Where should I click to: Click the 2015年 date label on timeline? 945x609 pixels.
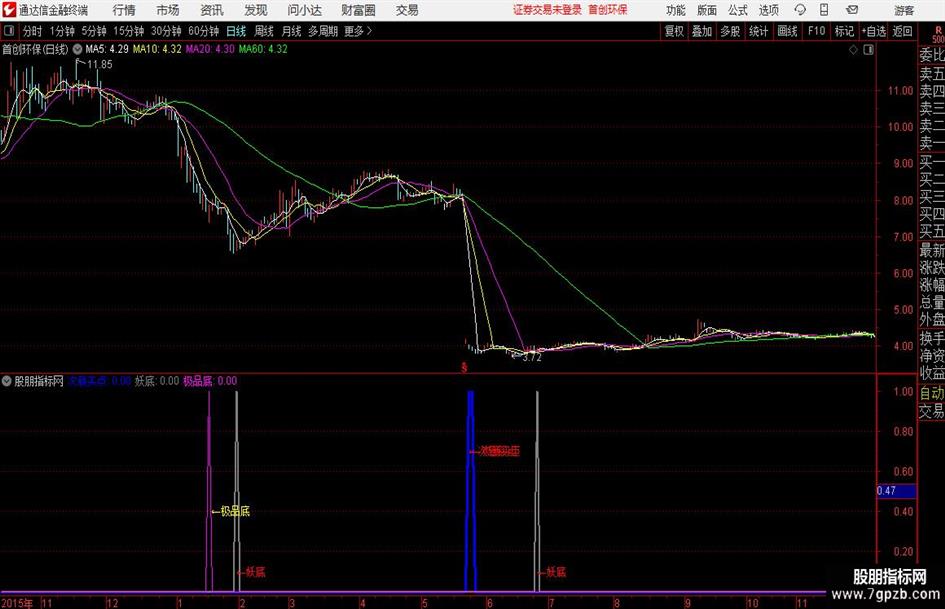17,603
